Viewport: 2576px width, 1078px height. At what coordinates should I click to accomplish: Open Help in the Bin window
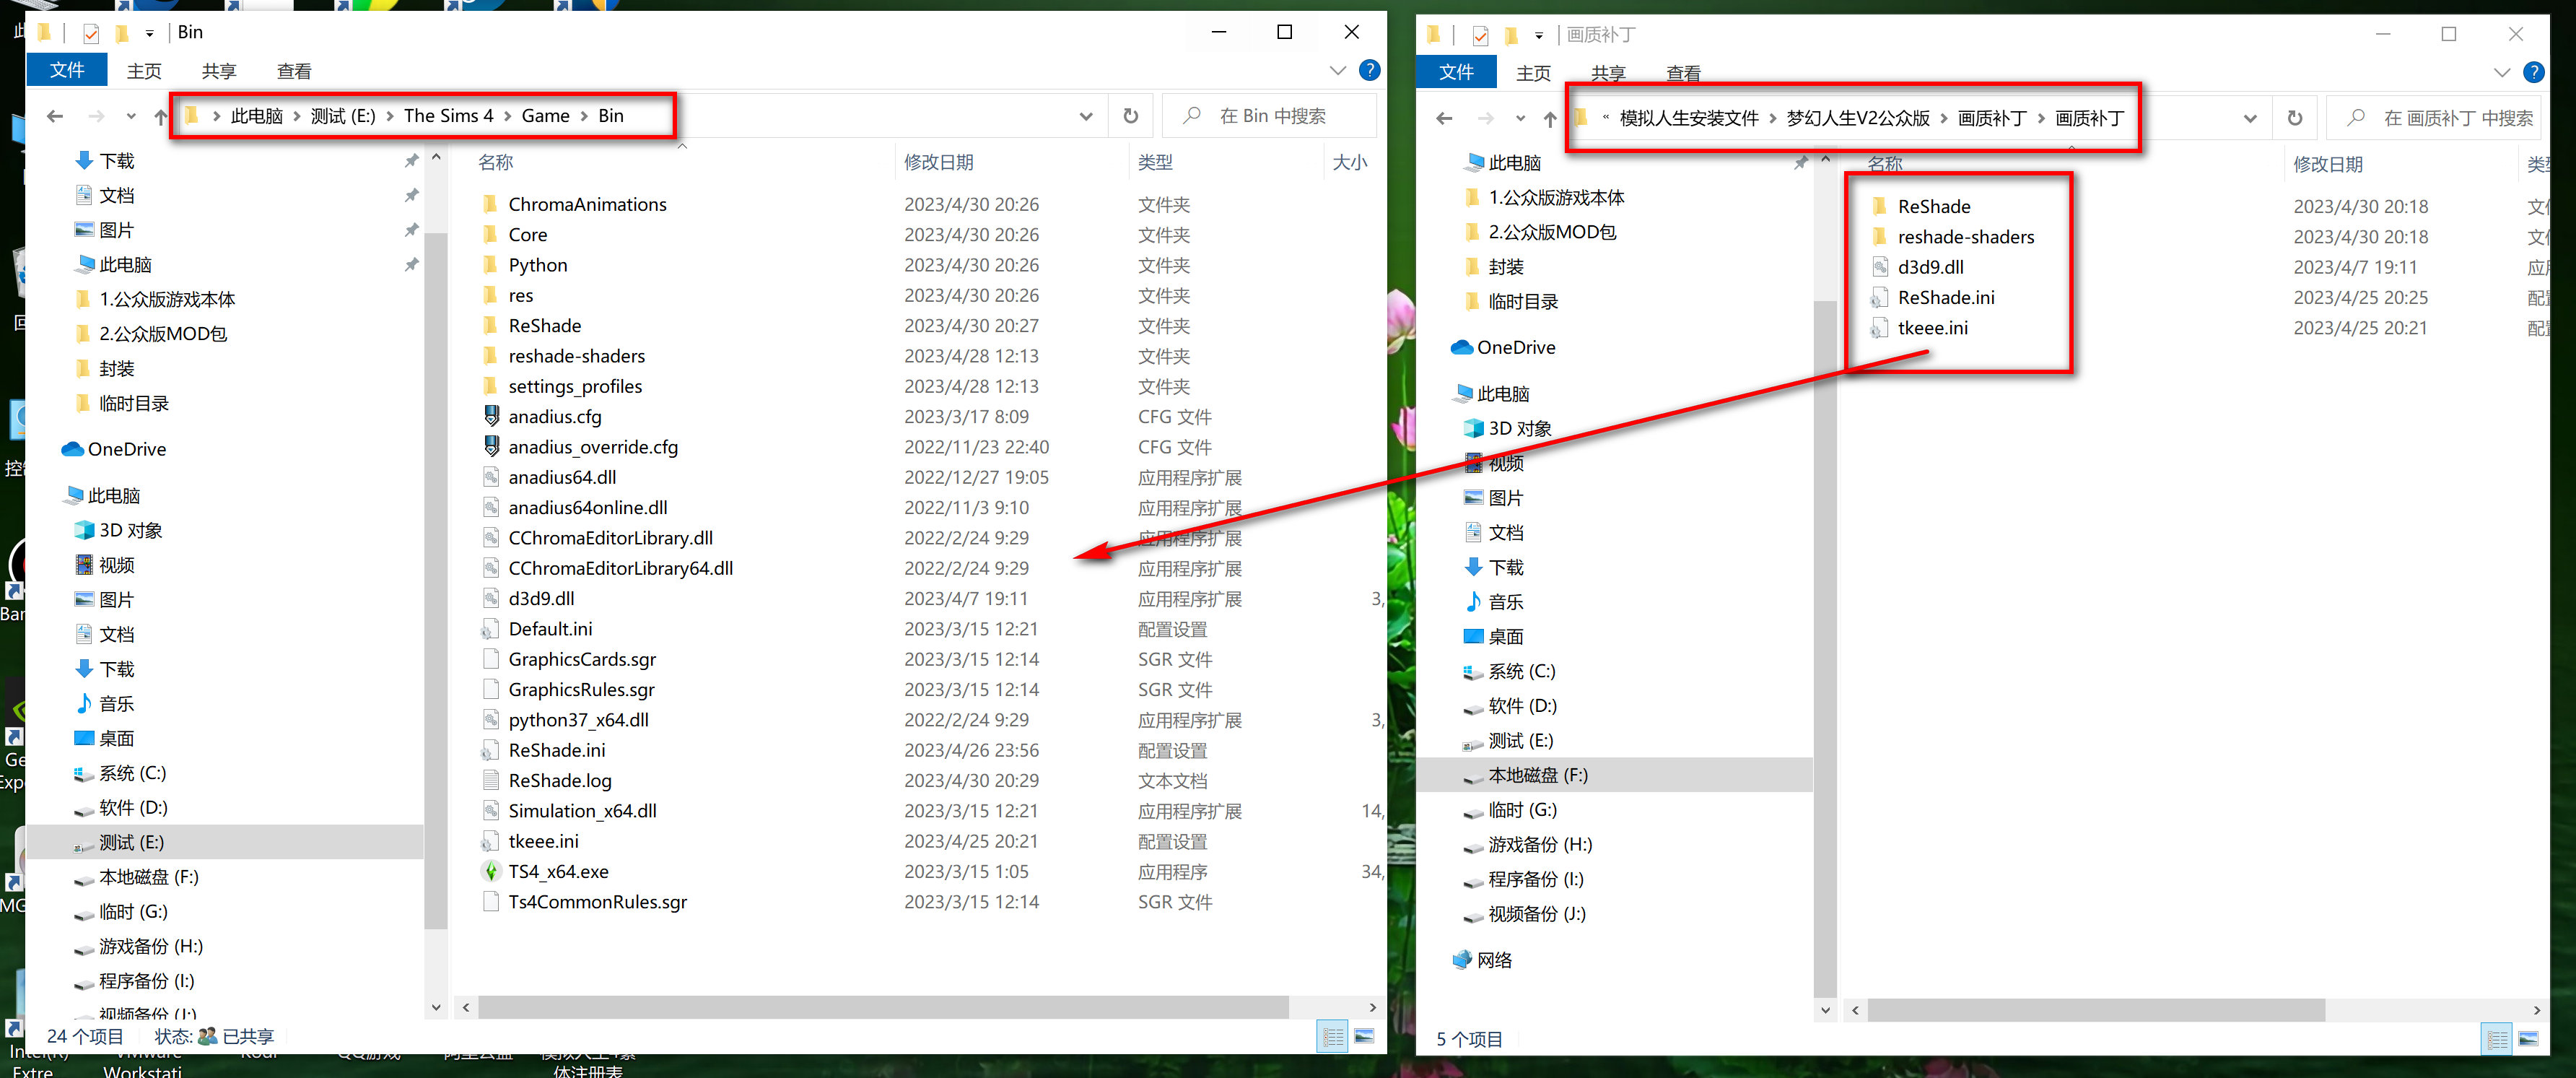[1369, 70]
